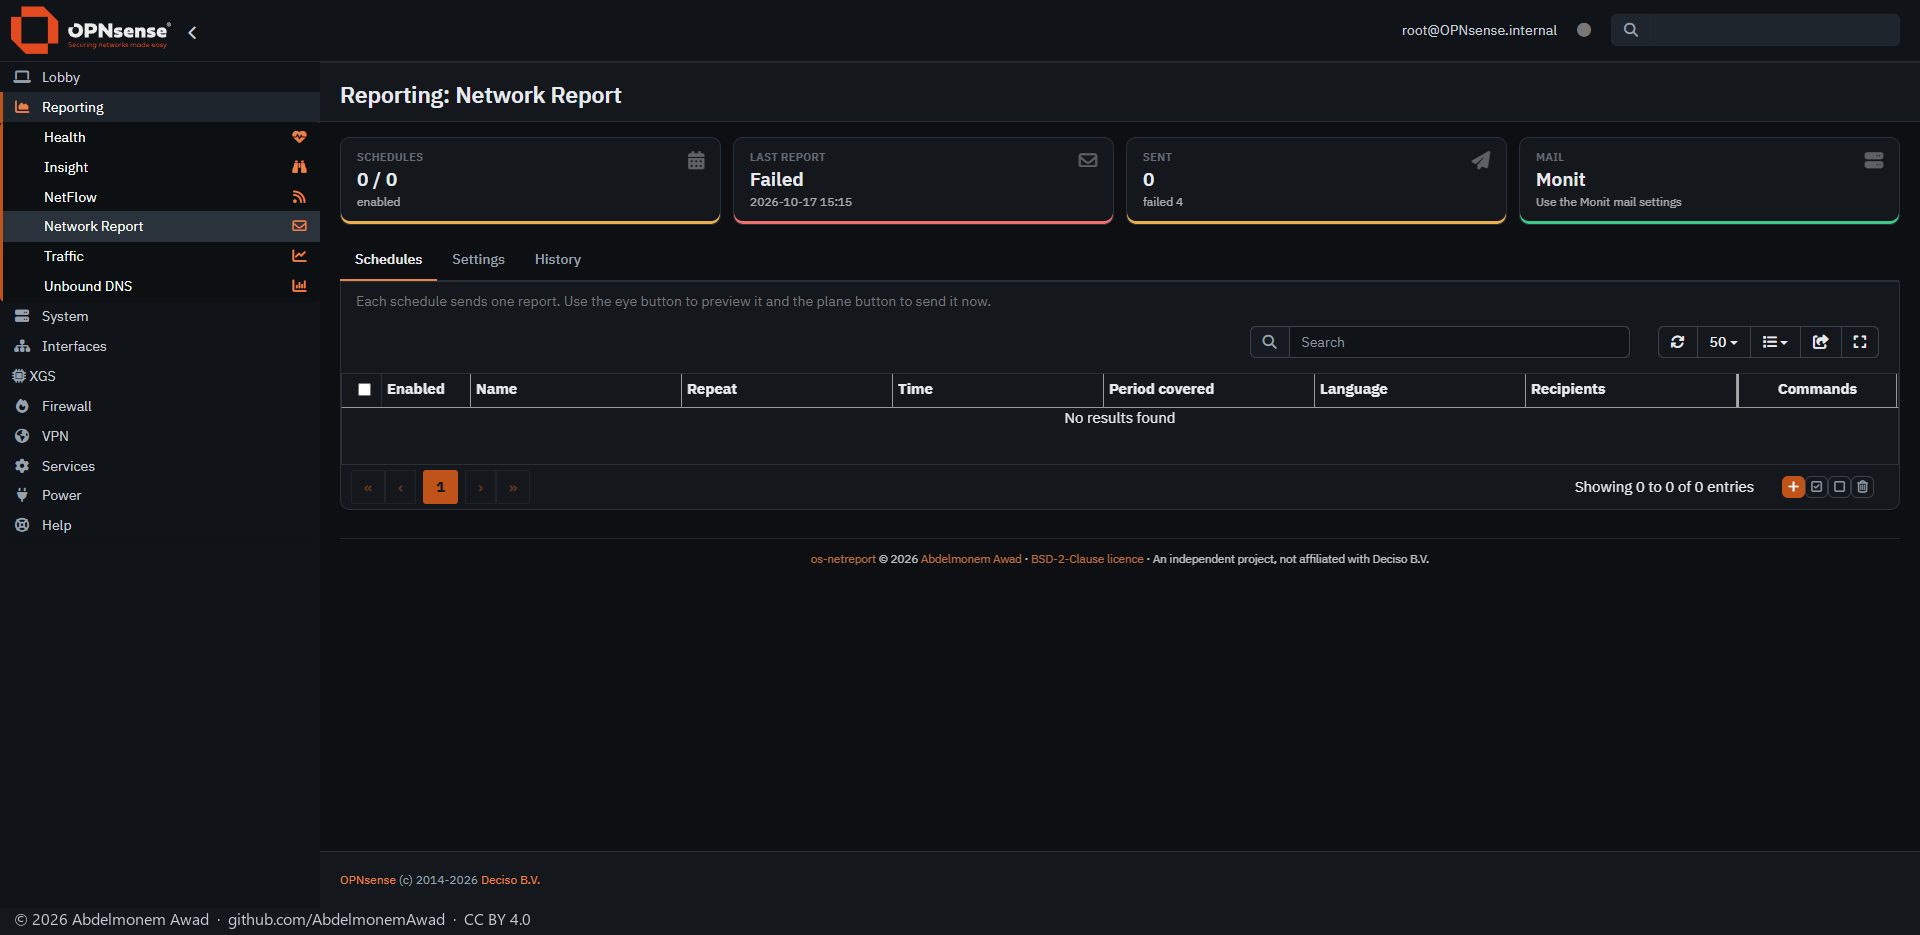Click the status indicator dot near the username

[x=1584, y=30]
